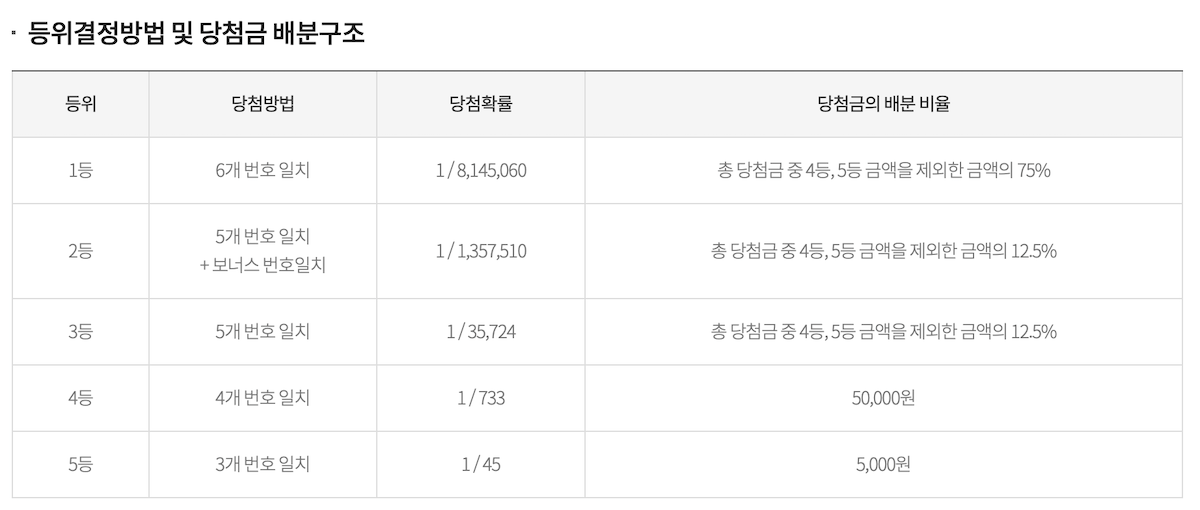Select the 50,000원 prize cell

pyautogui.click(x=883, y=398)
